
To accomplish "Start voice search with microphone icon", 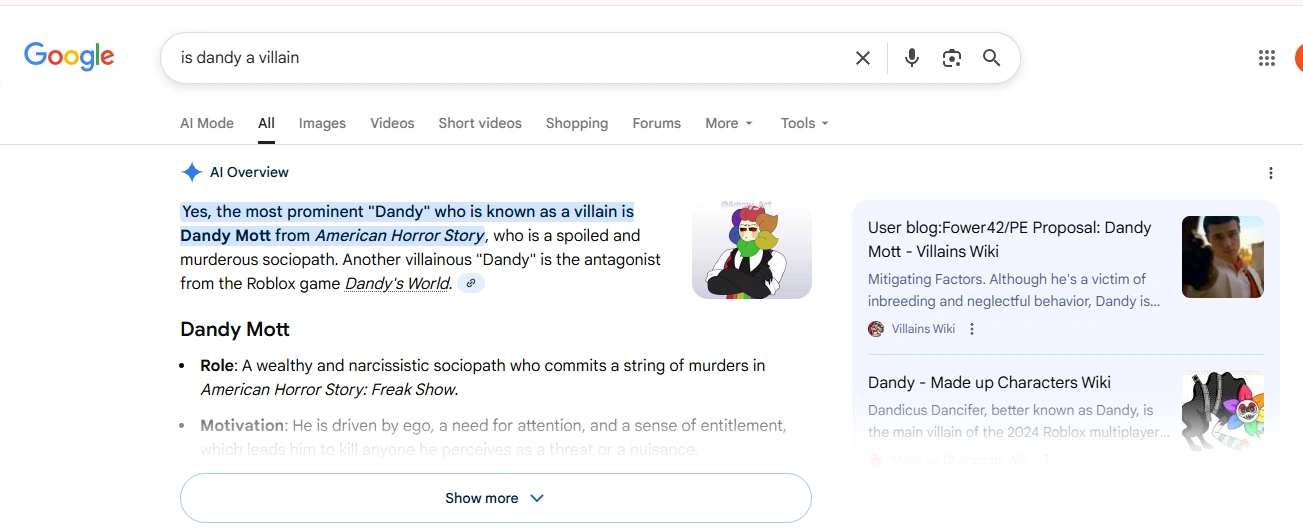I will point(911,58).
